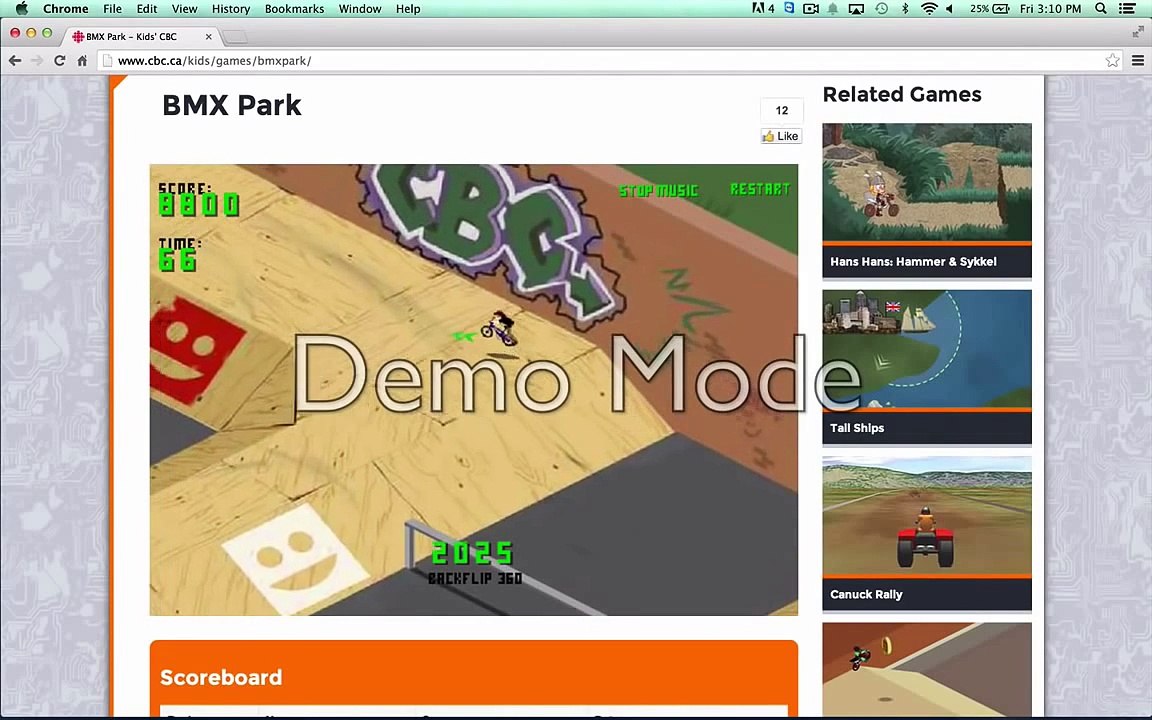Image resolution: width=1152 pixels, height=720 pixels.
Task: Click the Related Games heading
Action: pos(901,94)
